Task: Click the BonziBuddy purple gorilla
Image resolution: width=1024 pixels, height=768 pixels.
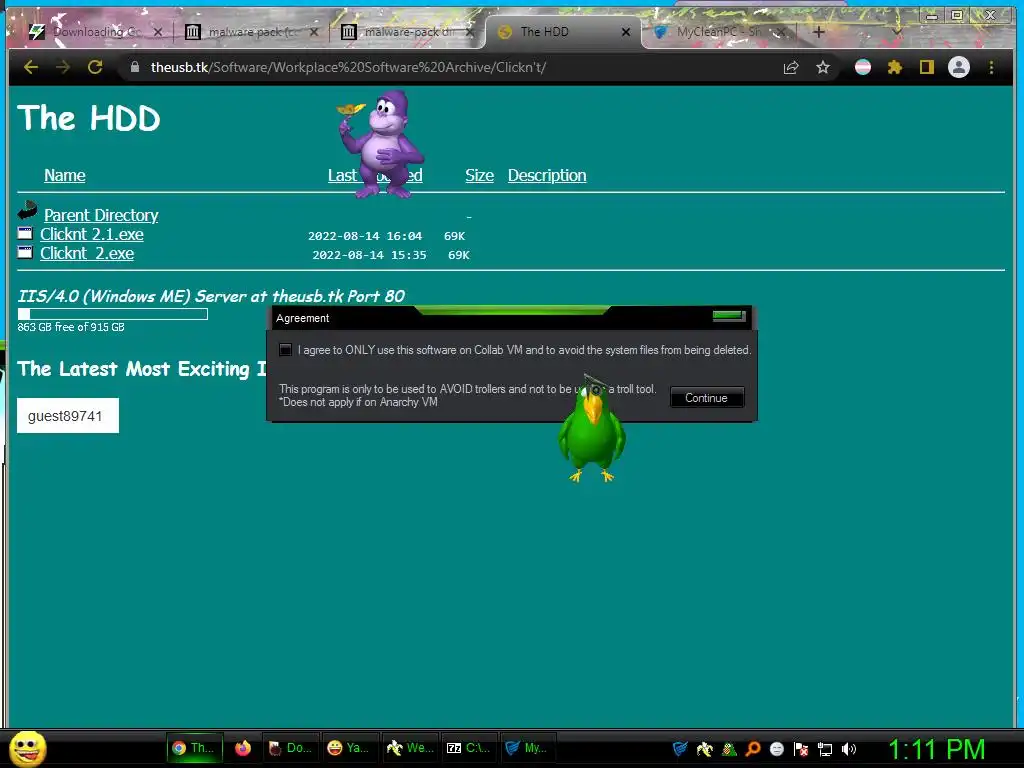Action: pyautogui.click(x=382, y=144)
